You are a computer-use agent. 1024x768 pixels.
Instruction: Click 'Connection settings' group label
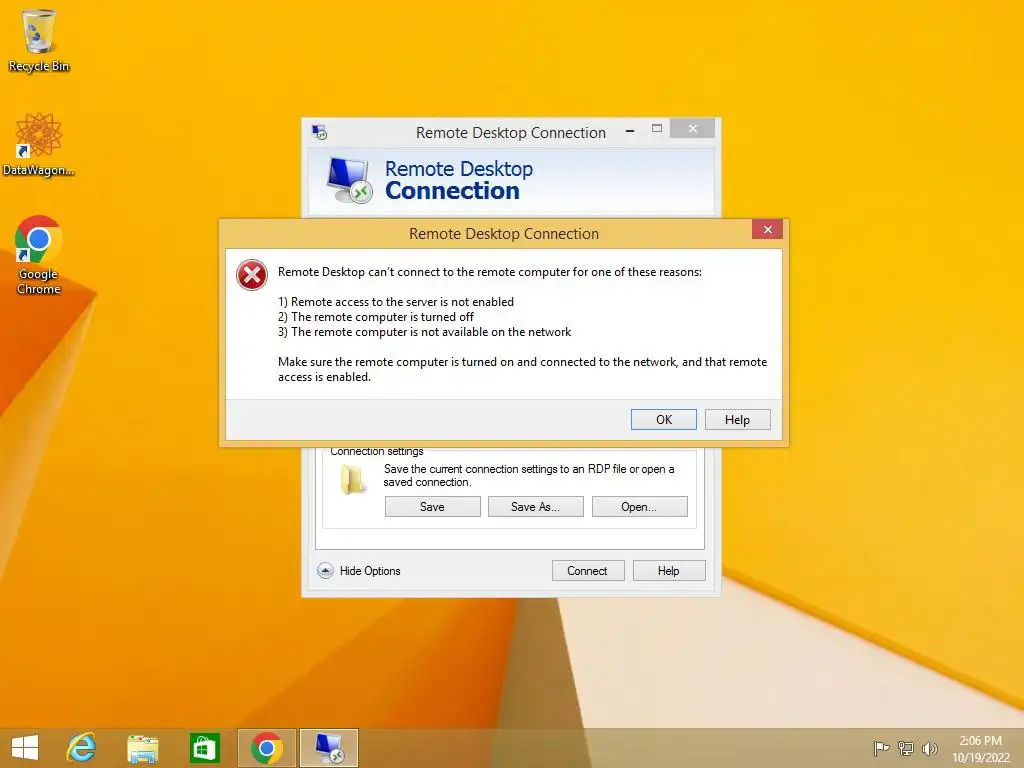(x=377, y=451)
